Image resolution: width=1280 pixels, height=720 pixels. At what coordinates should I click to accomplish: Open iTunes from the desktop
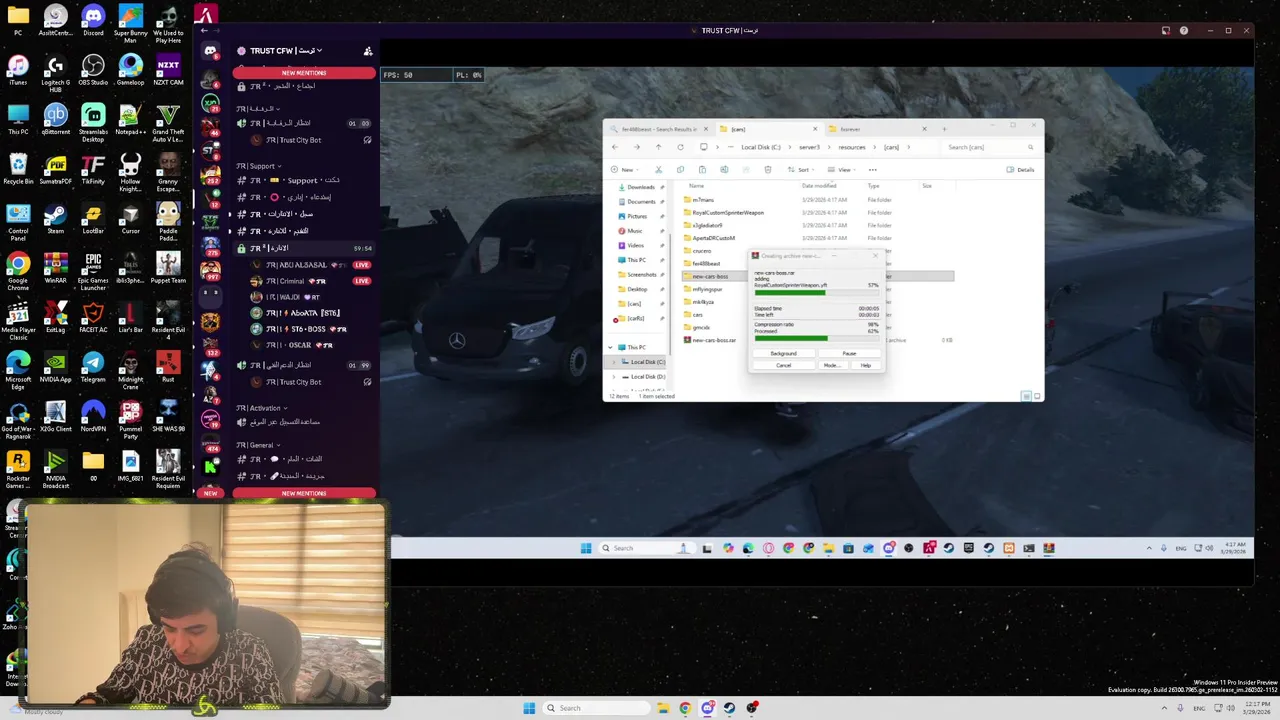tap(18, 70)
